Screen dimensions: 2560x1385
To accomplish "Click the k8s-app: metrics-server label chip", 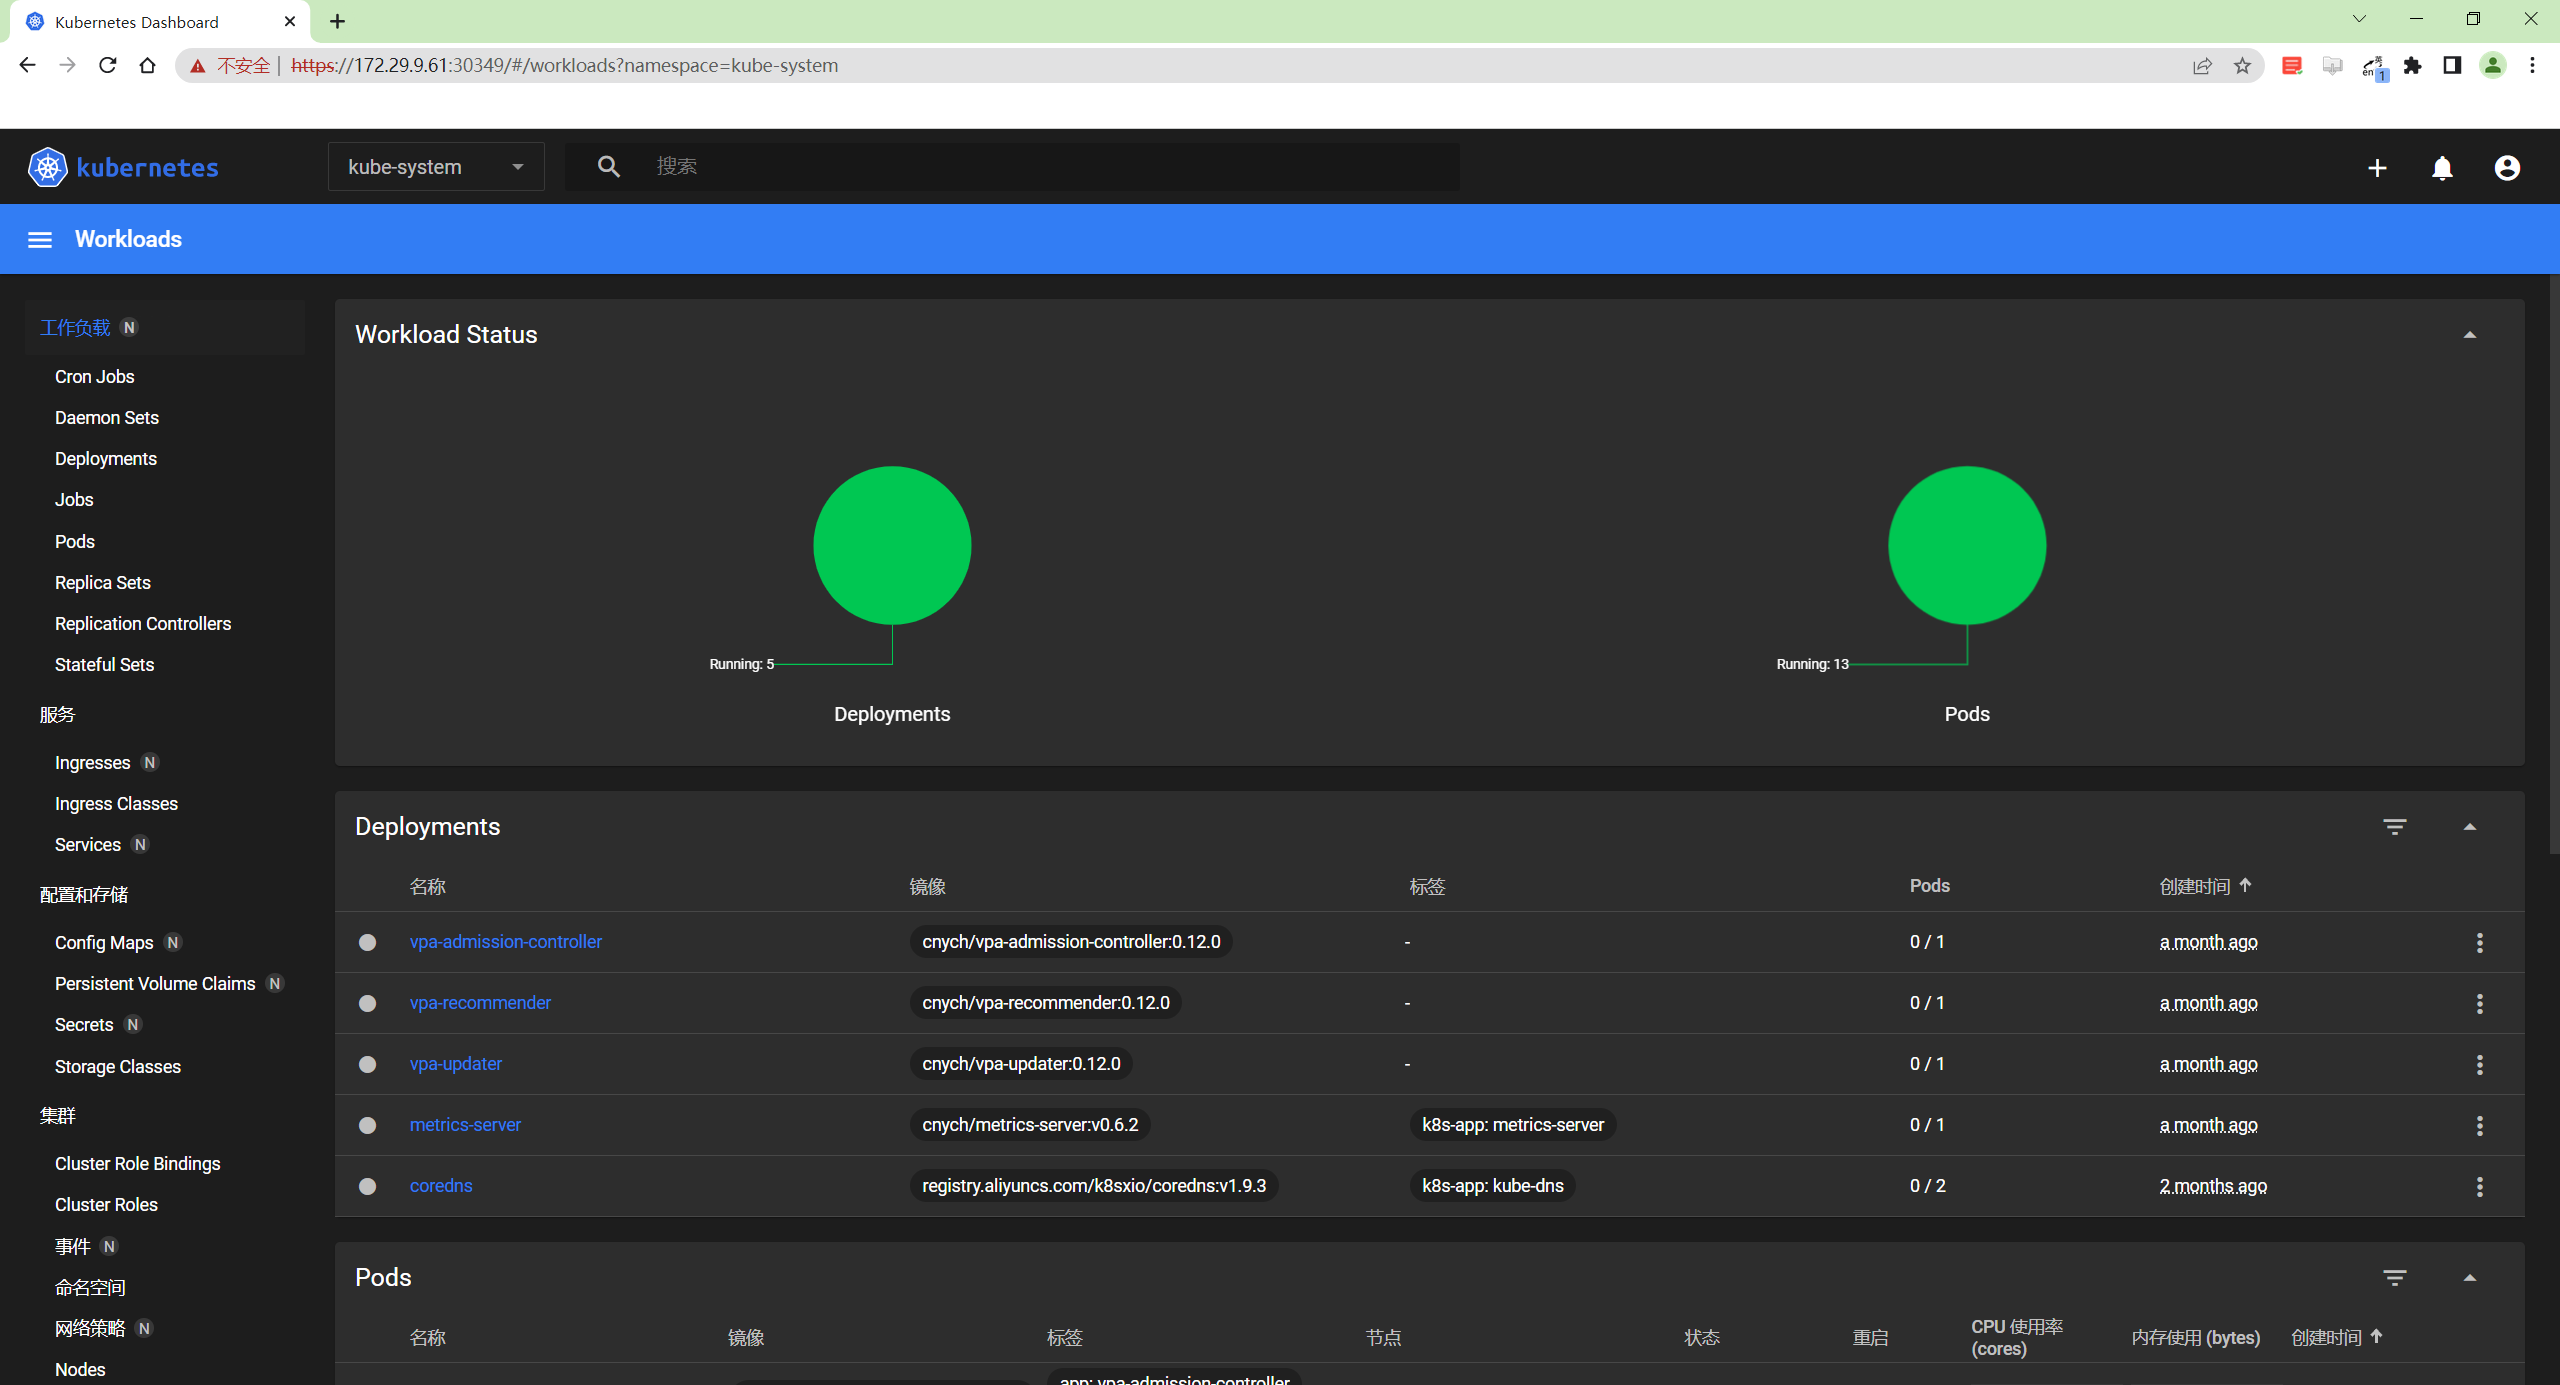I will [1513, 1125].
